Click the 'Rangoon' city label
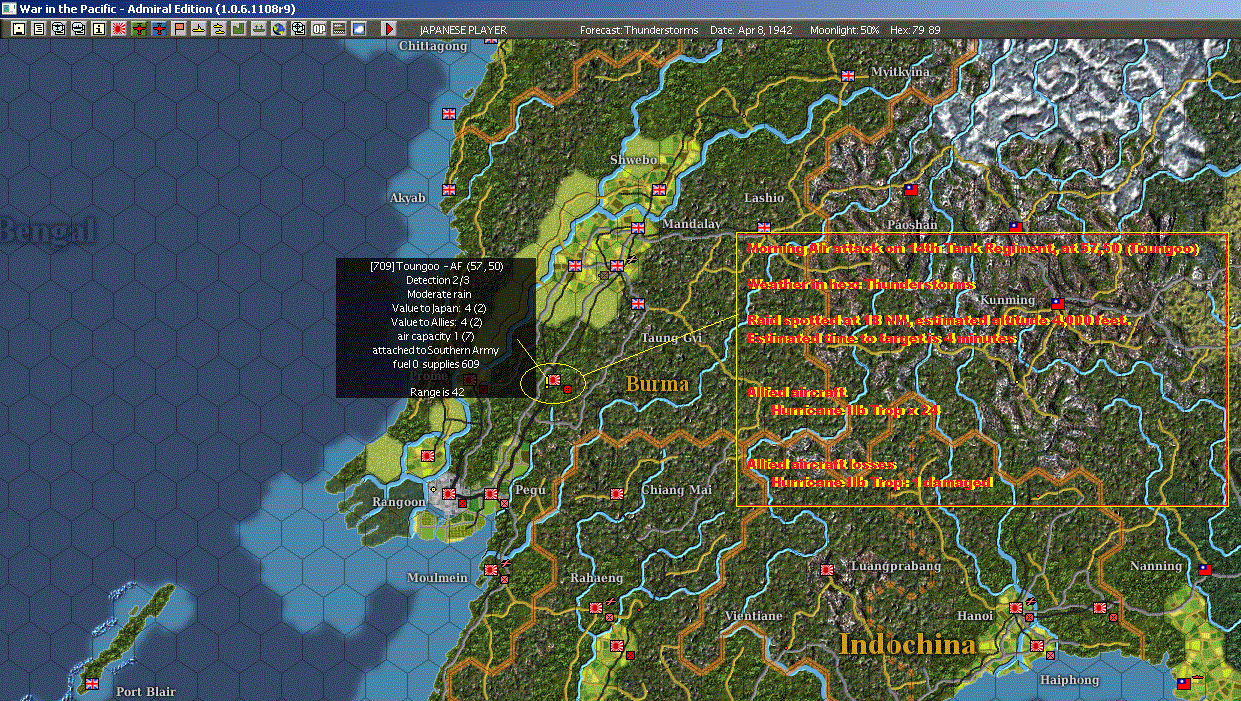Viewport: 1241px width, 701px height. point(399,502)
